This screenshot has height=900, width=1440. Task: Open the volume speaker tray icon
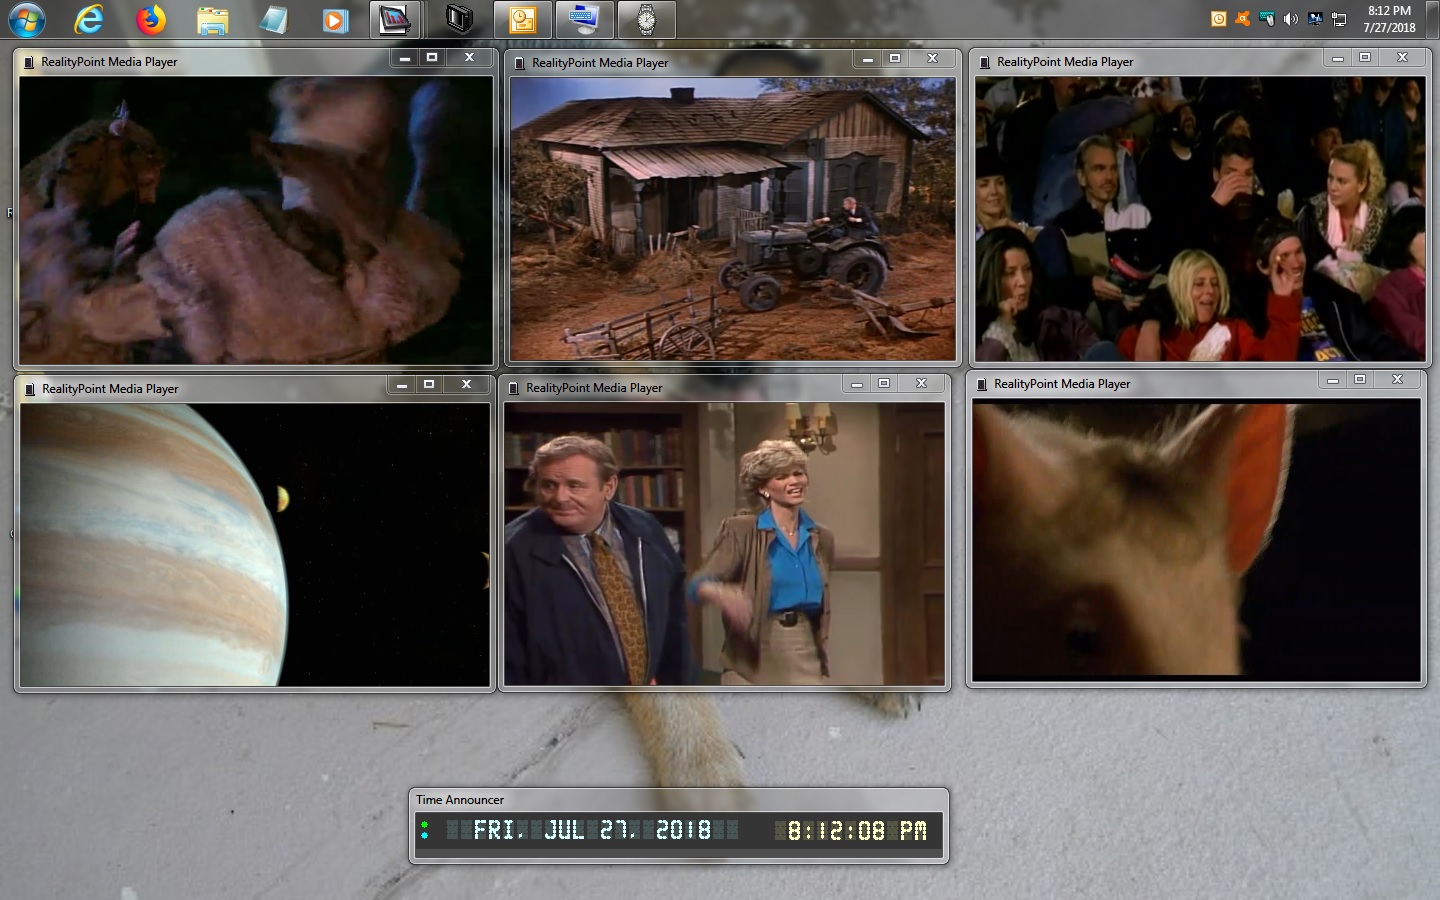coord(1291,19)
